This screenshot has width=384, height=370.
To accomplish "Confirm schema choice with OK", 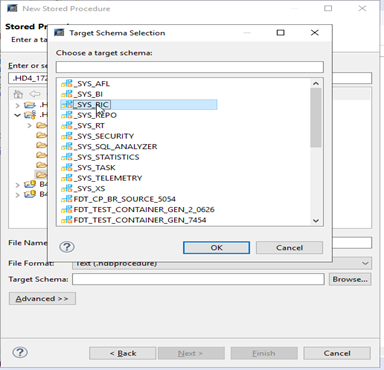I will pos(216,248).
